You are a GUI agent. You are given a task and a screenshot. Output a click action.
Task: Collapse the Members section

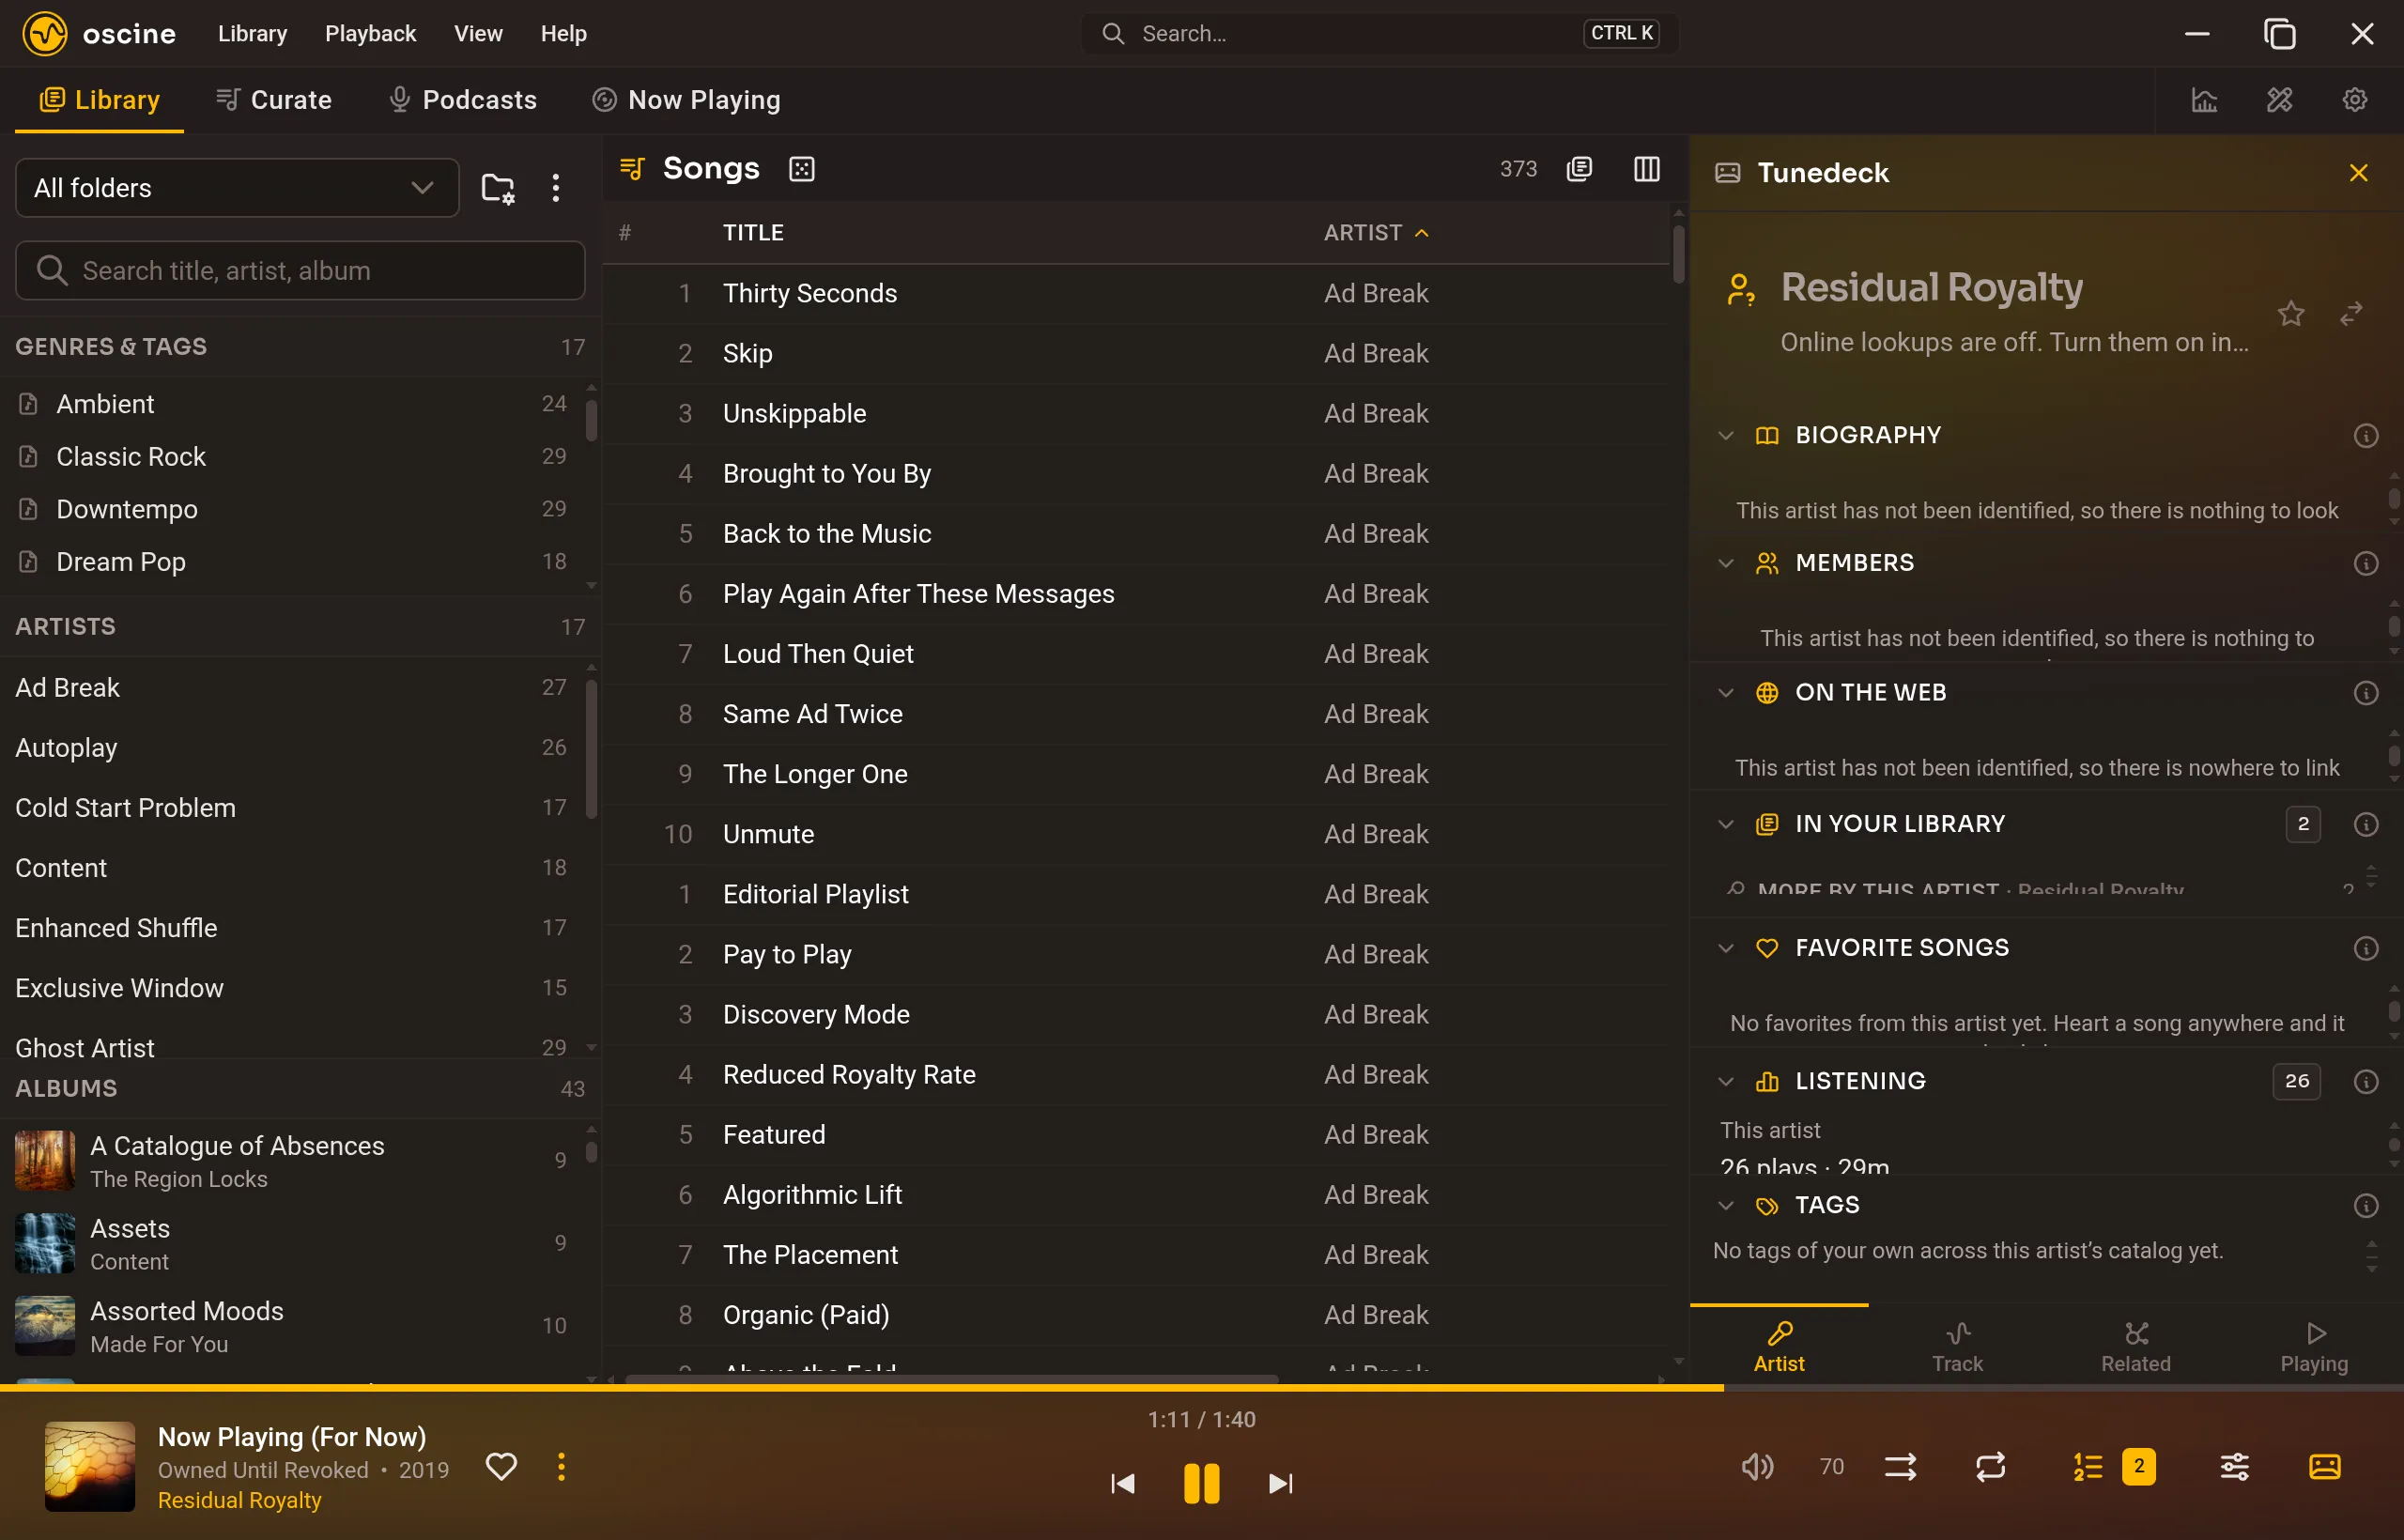click(1725, 564)
